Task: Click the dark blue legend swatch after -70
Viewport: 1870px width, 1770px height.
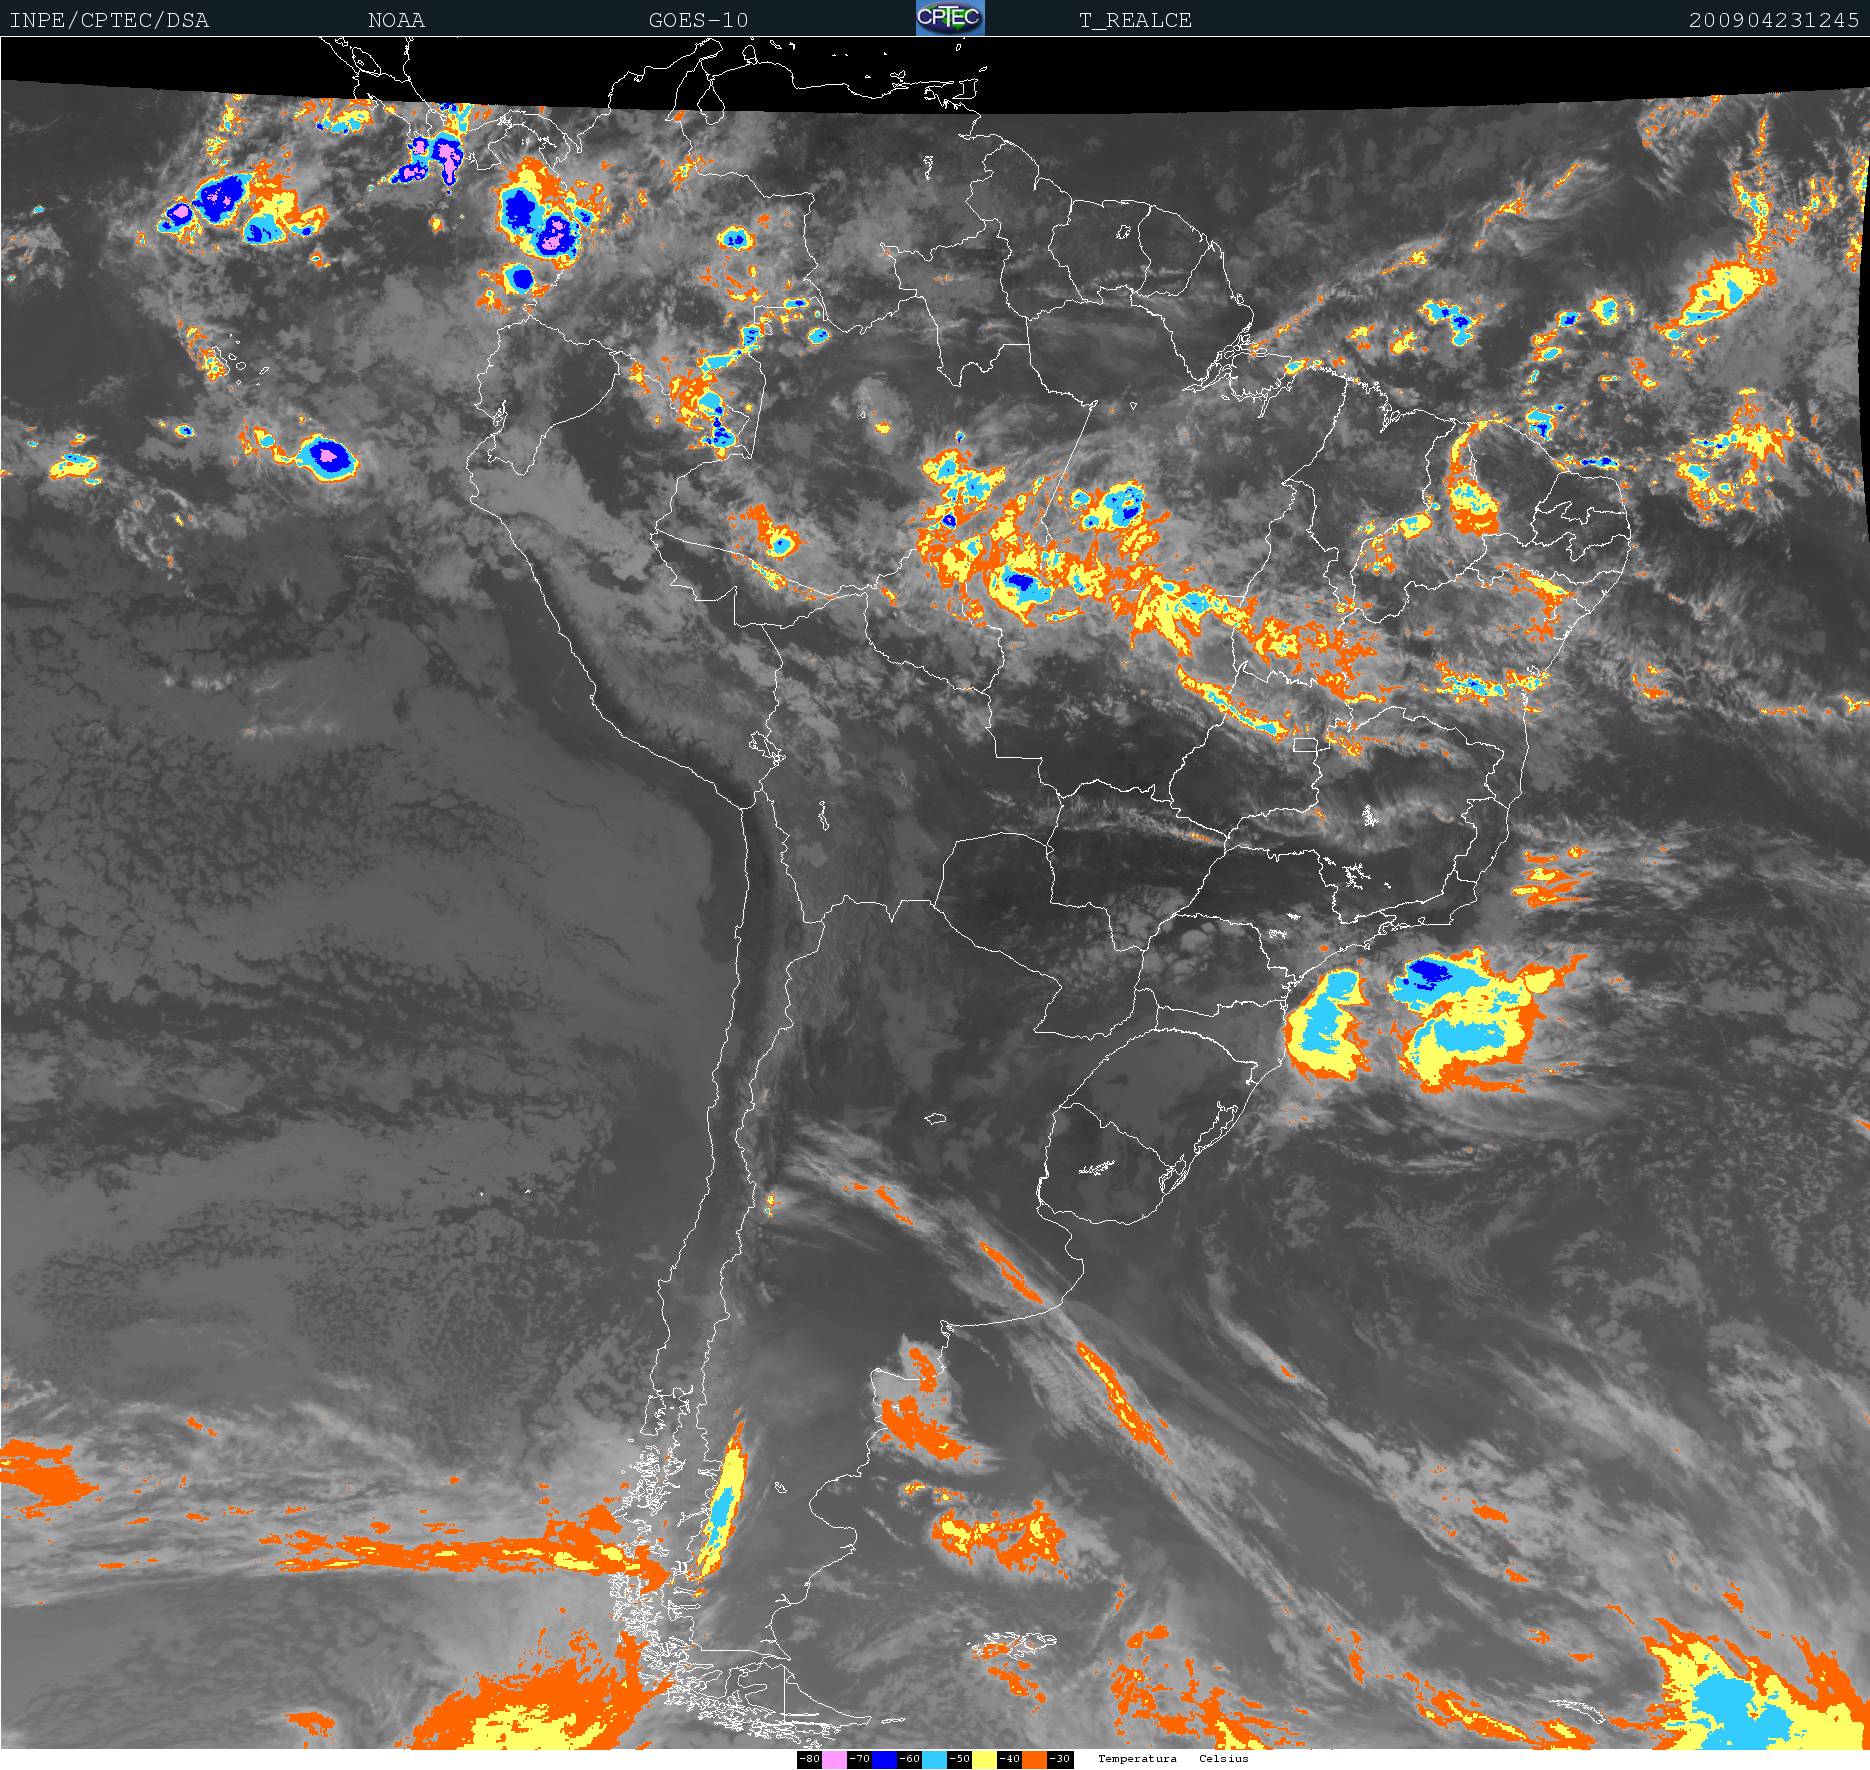Action: (x=884, y=1759)
